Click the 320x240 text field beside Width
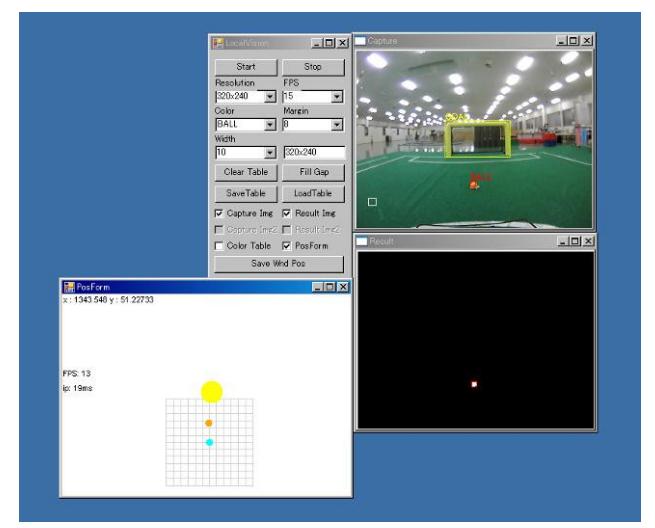The width and height of the screenshot is (655, 528). point(314,152)
